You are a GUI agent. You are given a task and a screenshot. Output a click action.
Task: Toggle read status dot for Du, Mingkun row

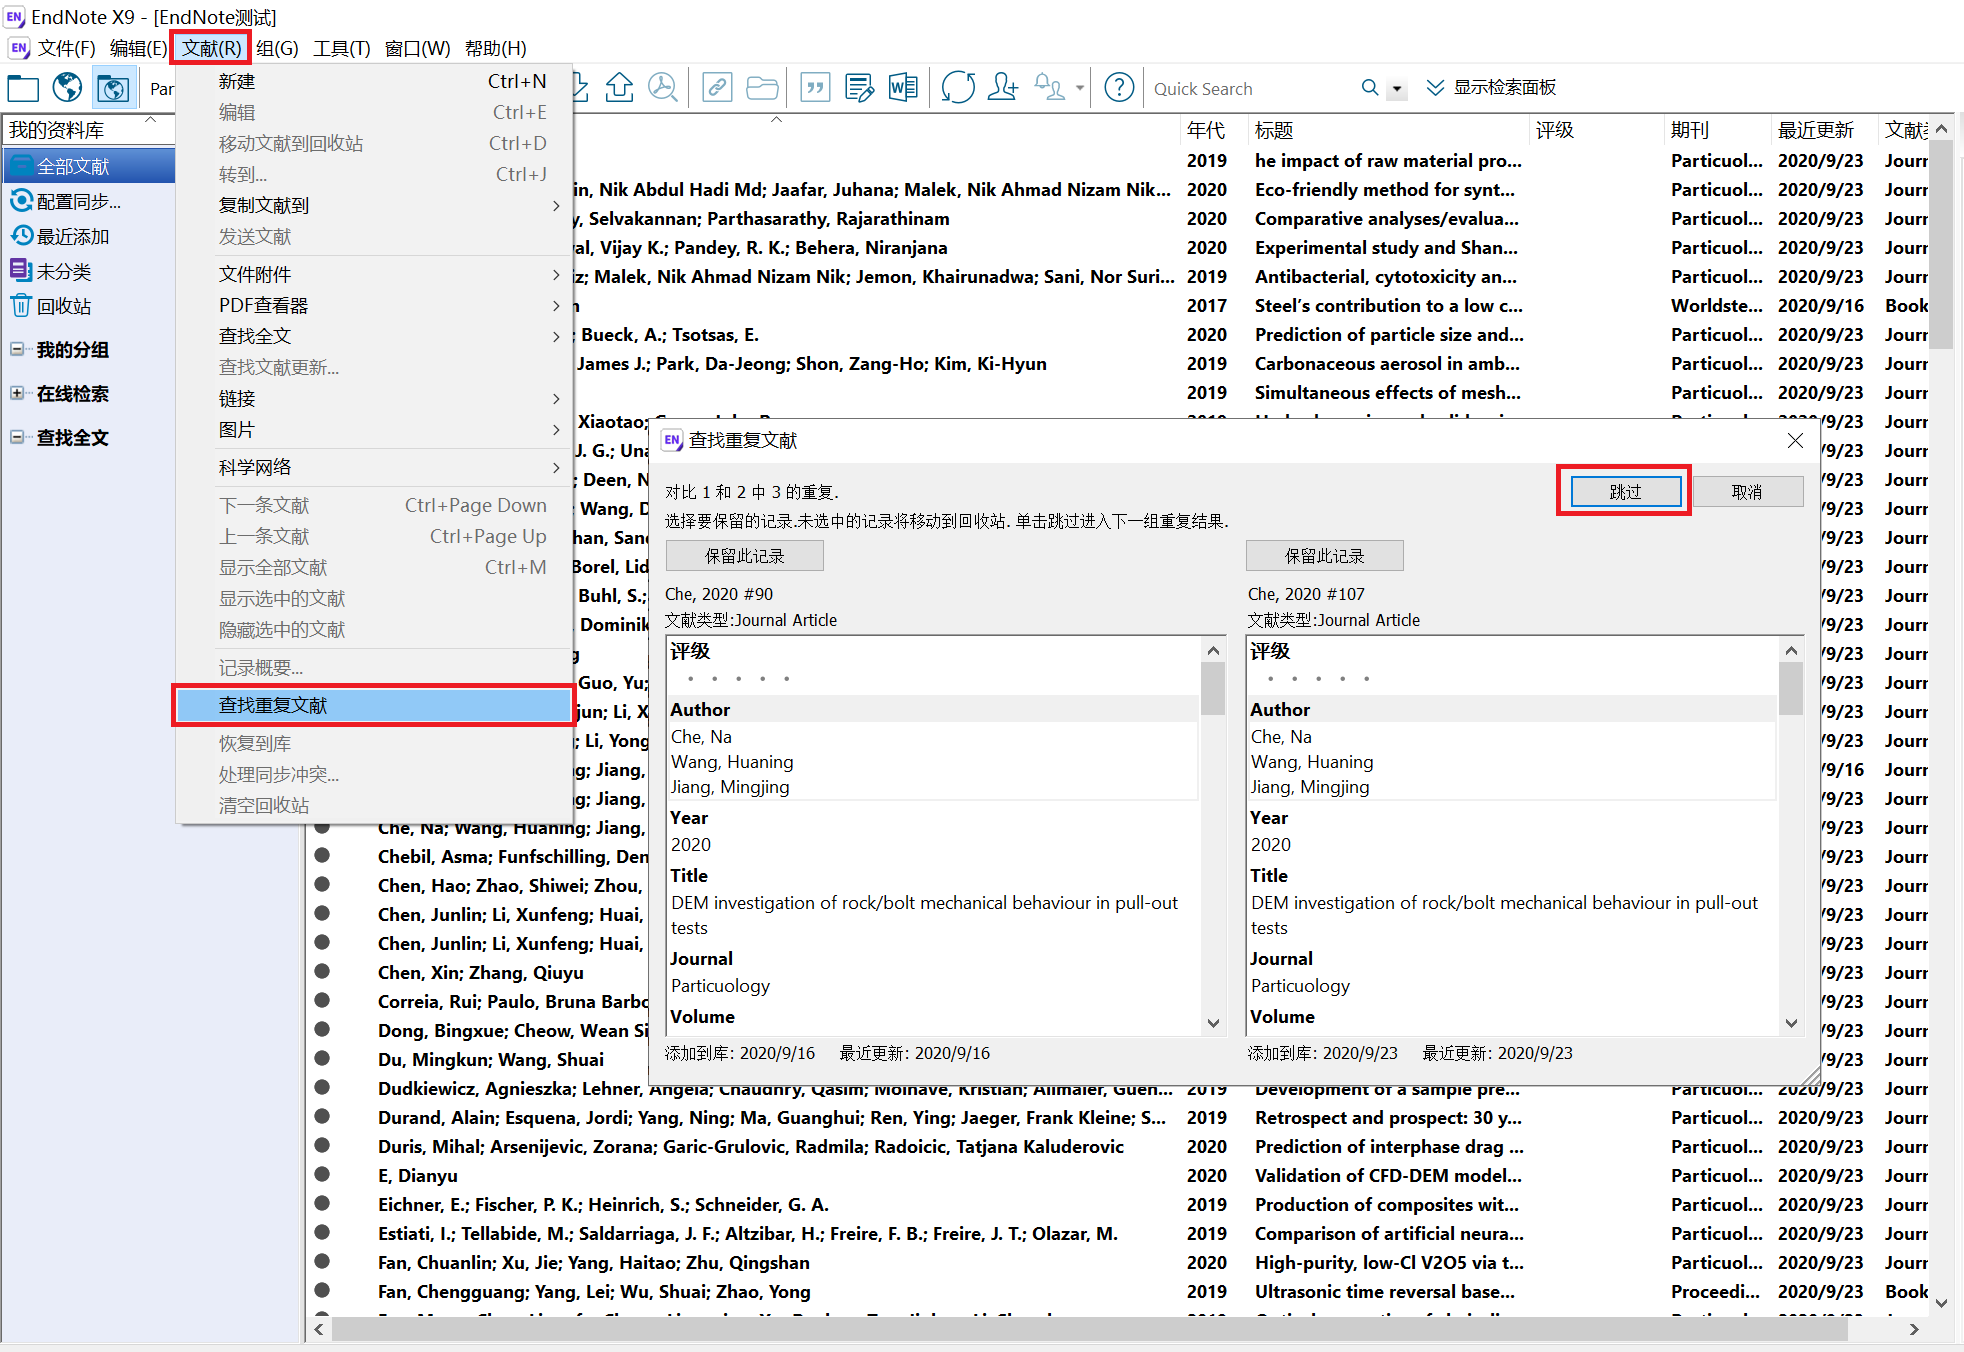point(322,1059)
